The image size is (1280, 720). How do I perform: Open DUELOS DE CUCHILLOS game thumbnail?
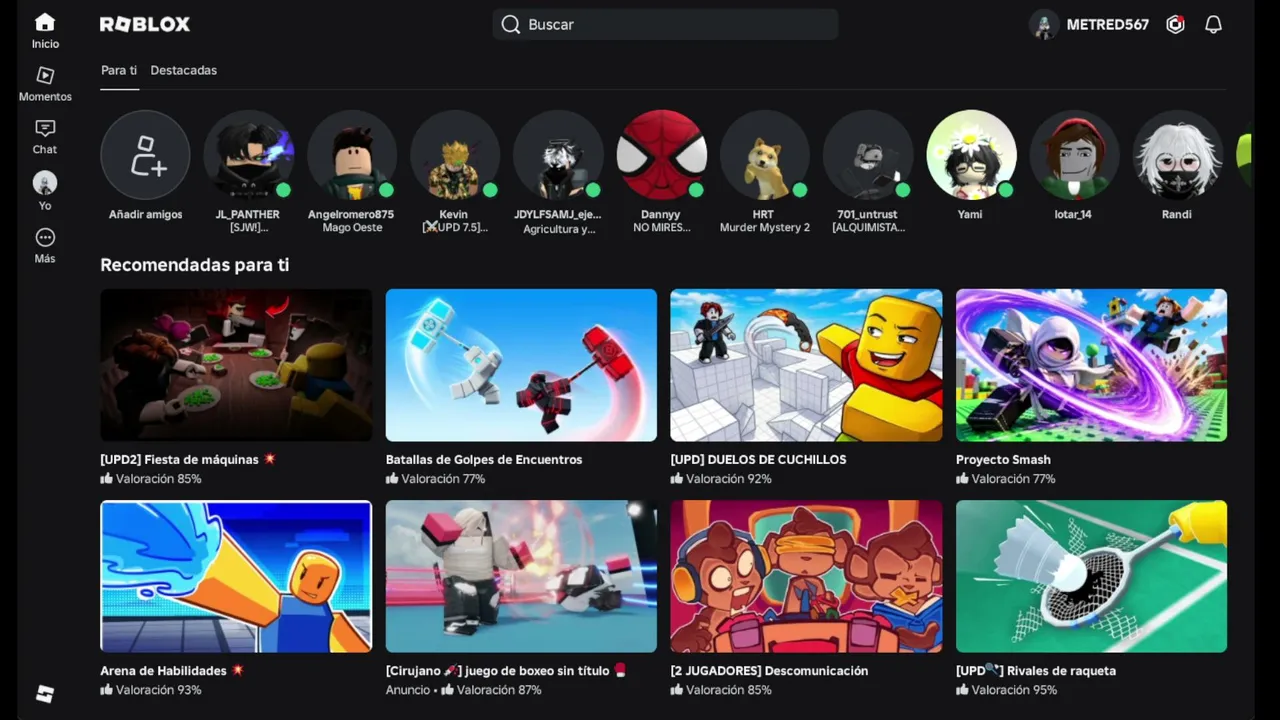(806, 365)
